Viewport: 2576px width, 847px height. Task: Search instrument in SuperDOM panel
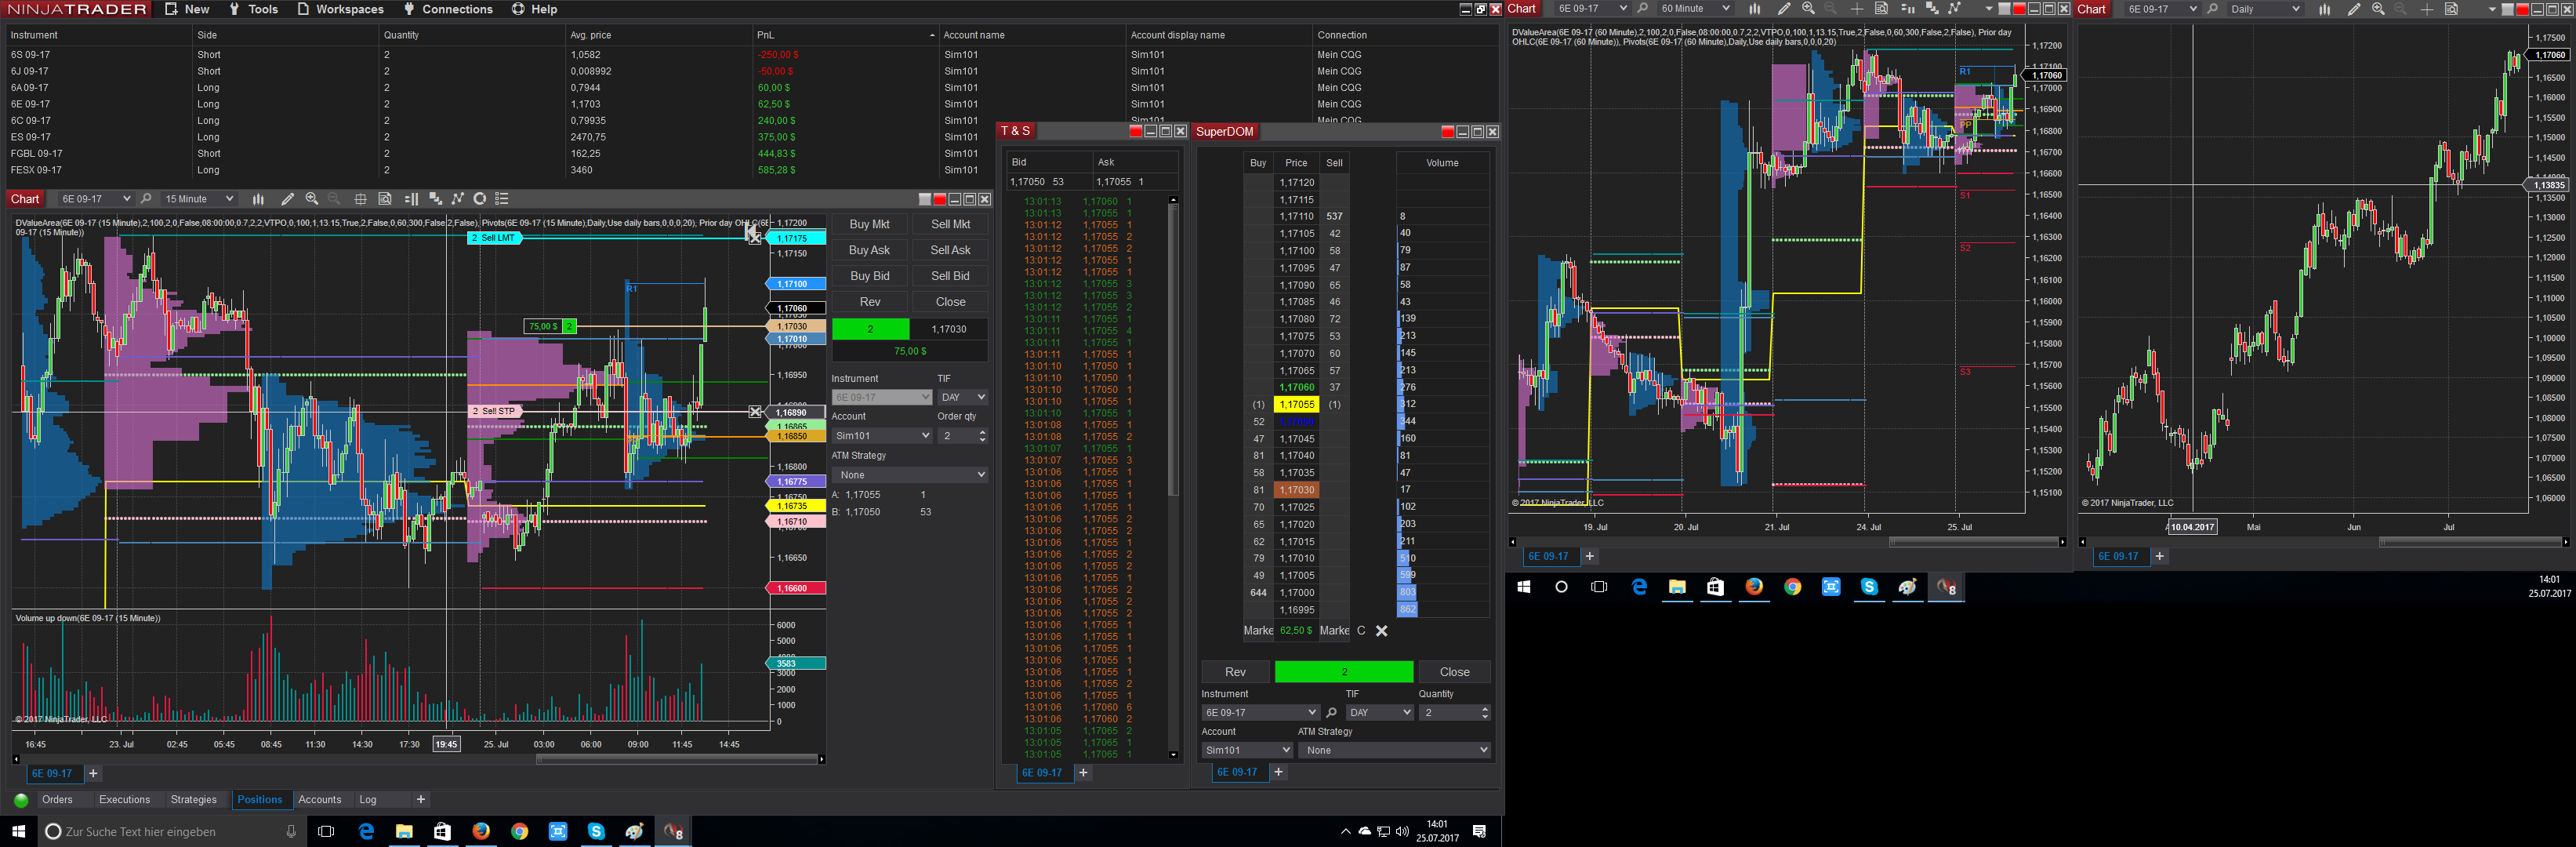coord(1331,713)
